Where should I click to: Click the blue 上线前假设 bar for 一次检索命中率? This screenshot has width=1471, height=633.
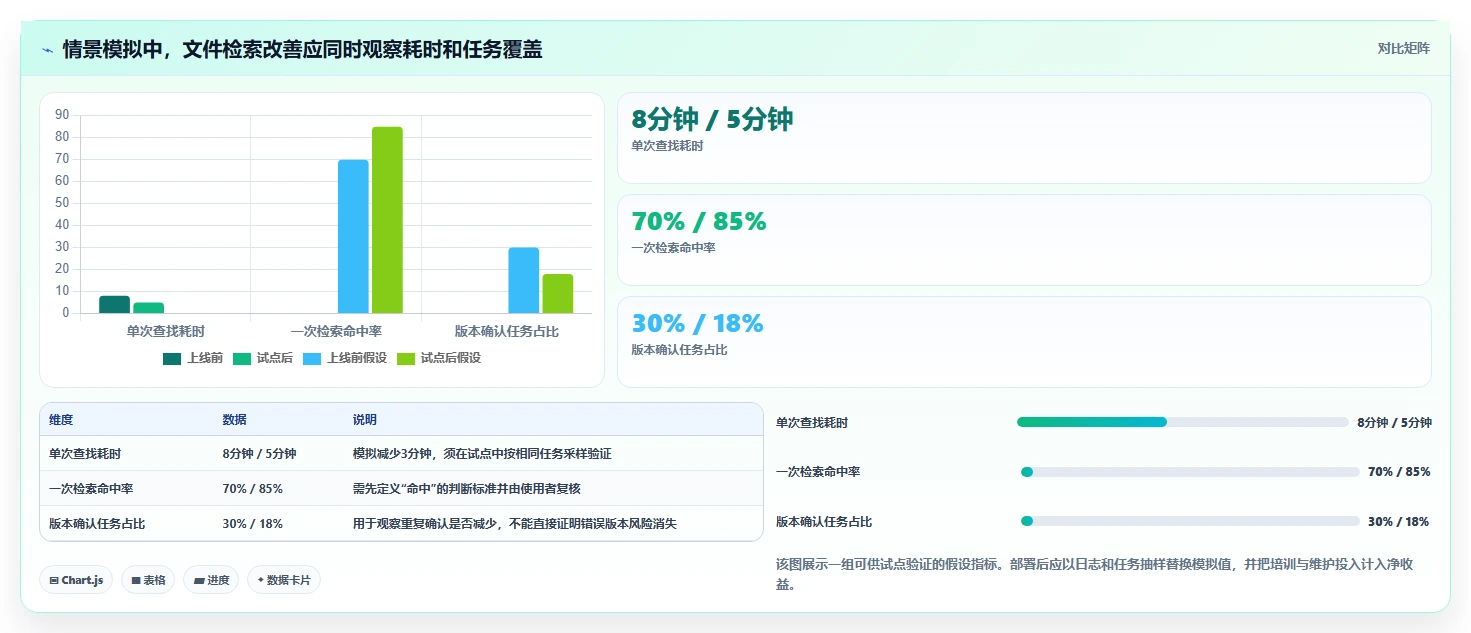(x=353, y=236)
